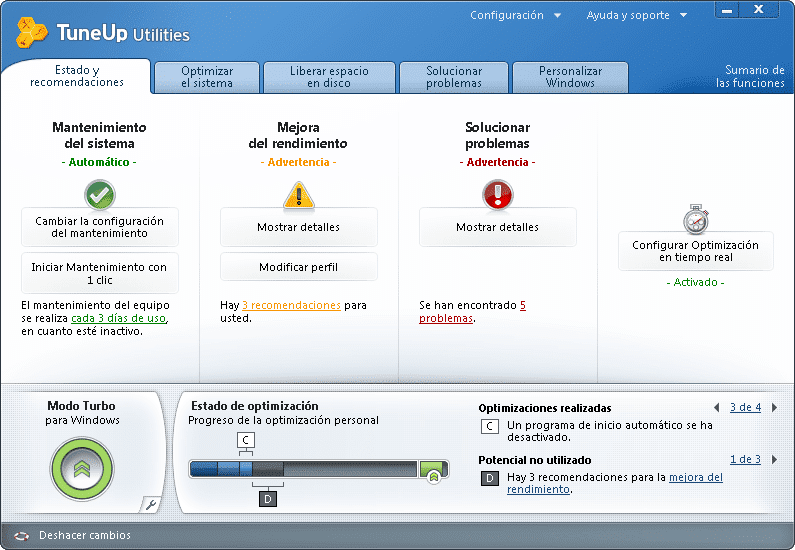
Task: Click the 3 de 4 link
Action: tap(745, 407)
